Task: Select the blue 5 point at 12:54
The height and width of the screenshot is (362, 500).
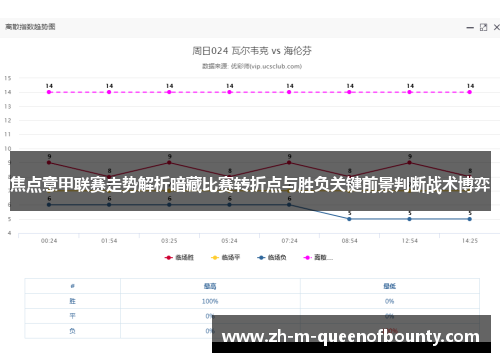Action: coord(410,219)
